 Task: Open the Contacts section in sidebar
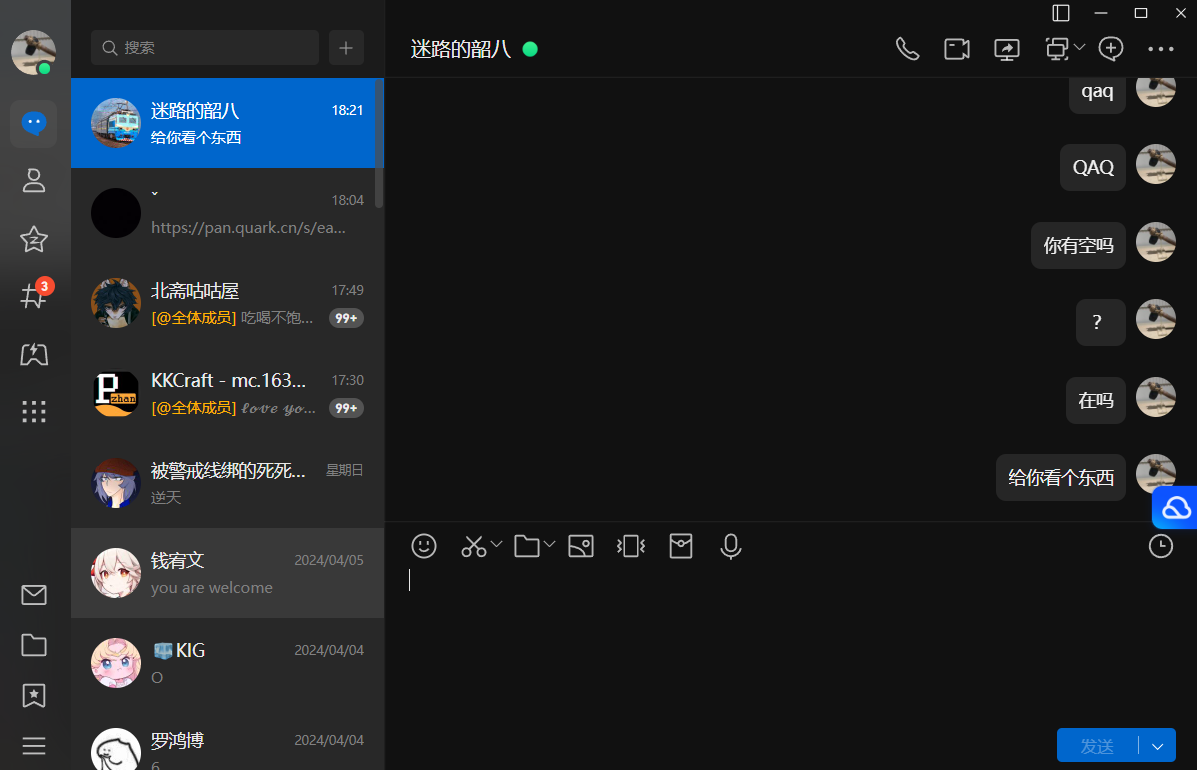point(34,181)
